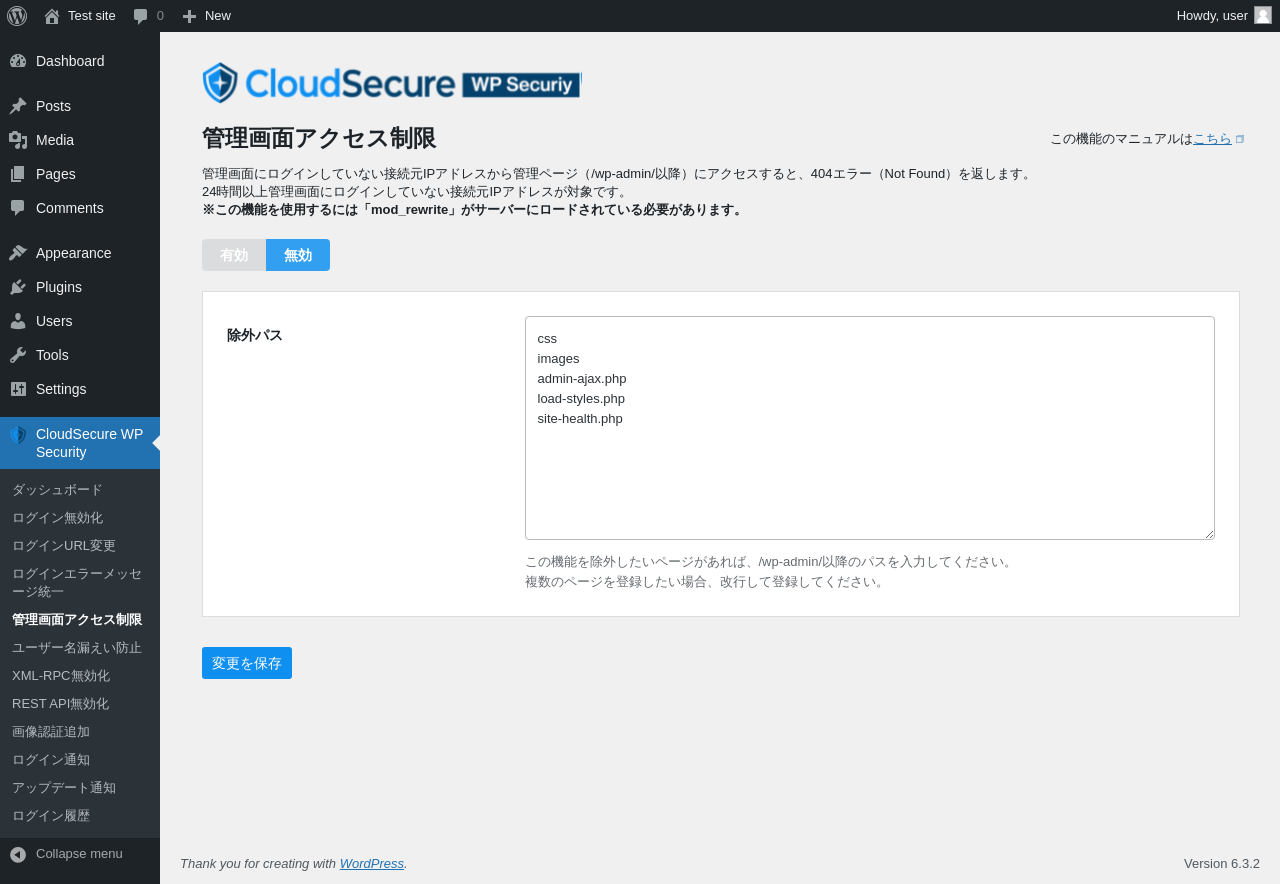Open ログインURL変更 submenu item
The width and height of the screenshot is (1280, 884).
click(x=64, y=546)
